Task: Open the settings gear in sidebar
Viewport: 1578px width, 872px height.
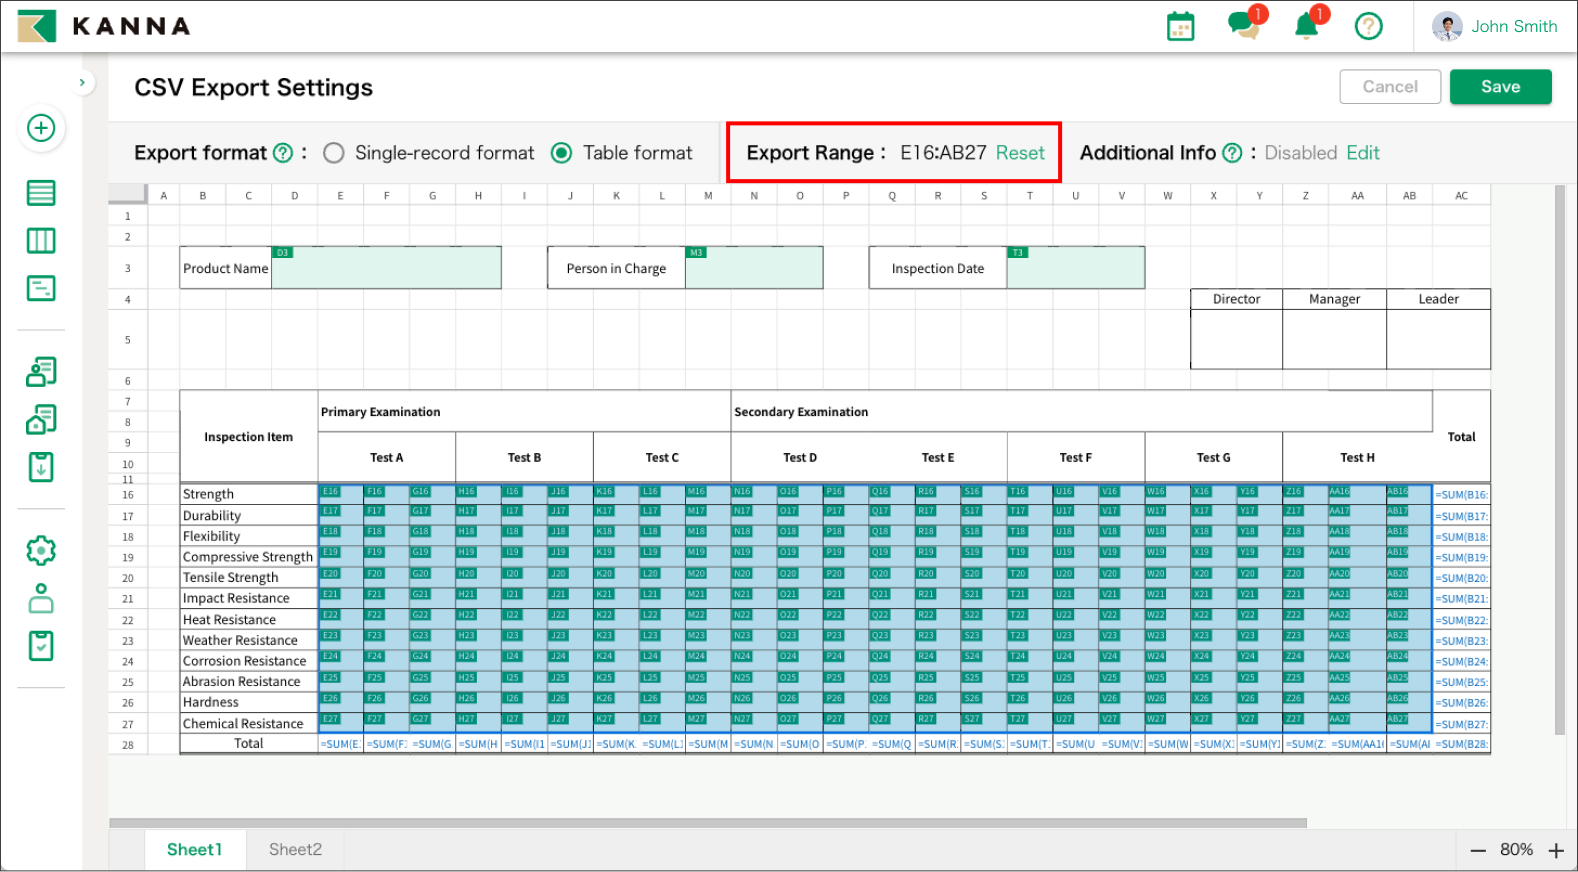Action: click(x=41, y=550)
